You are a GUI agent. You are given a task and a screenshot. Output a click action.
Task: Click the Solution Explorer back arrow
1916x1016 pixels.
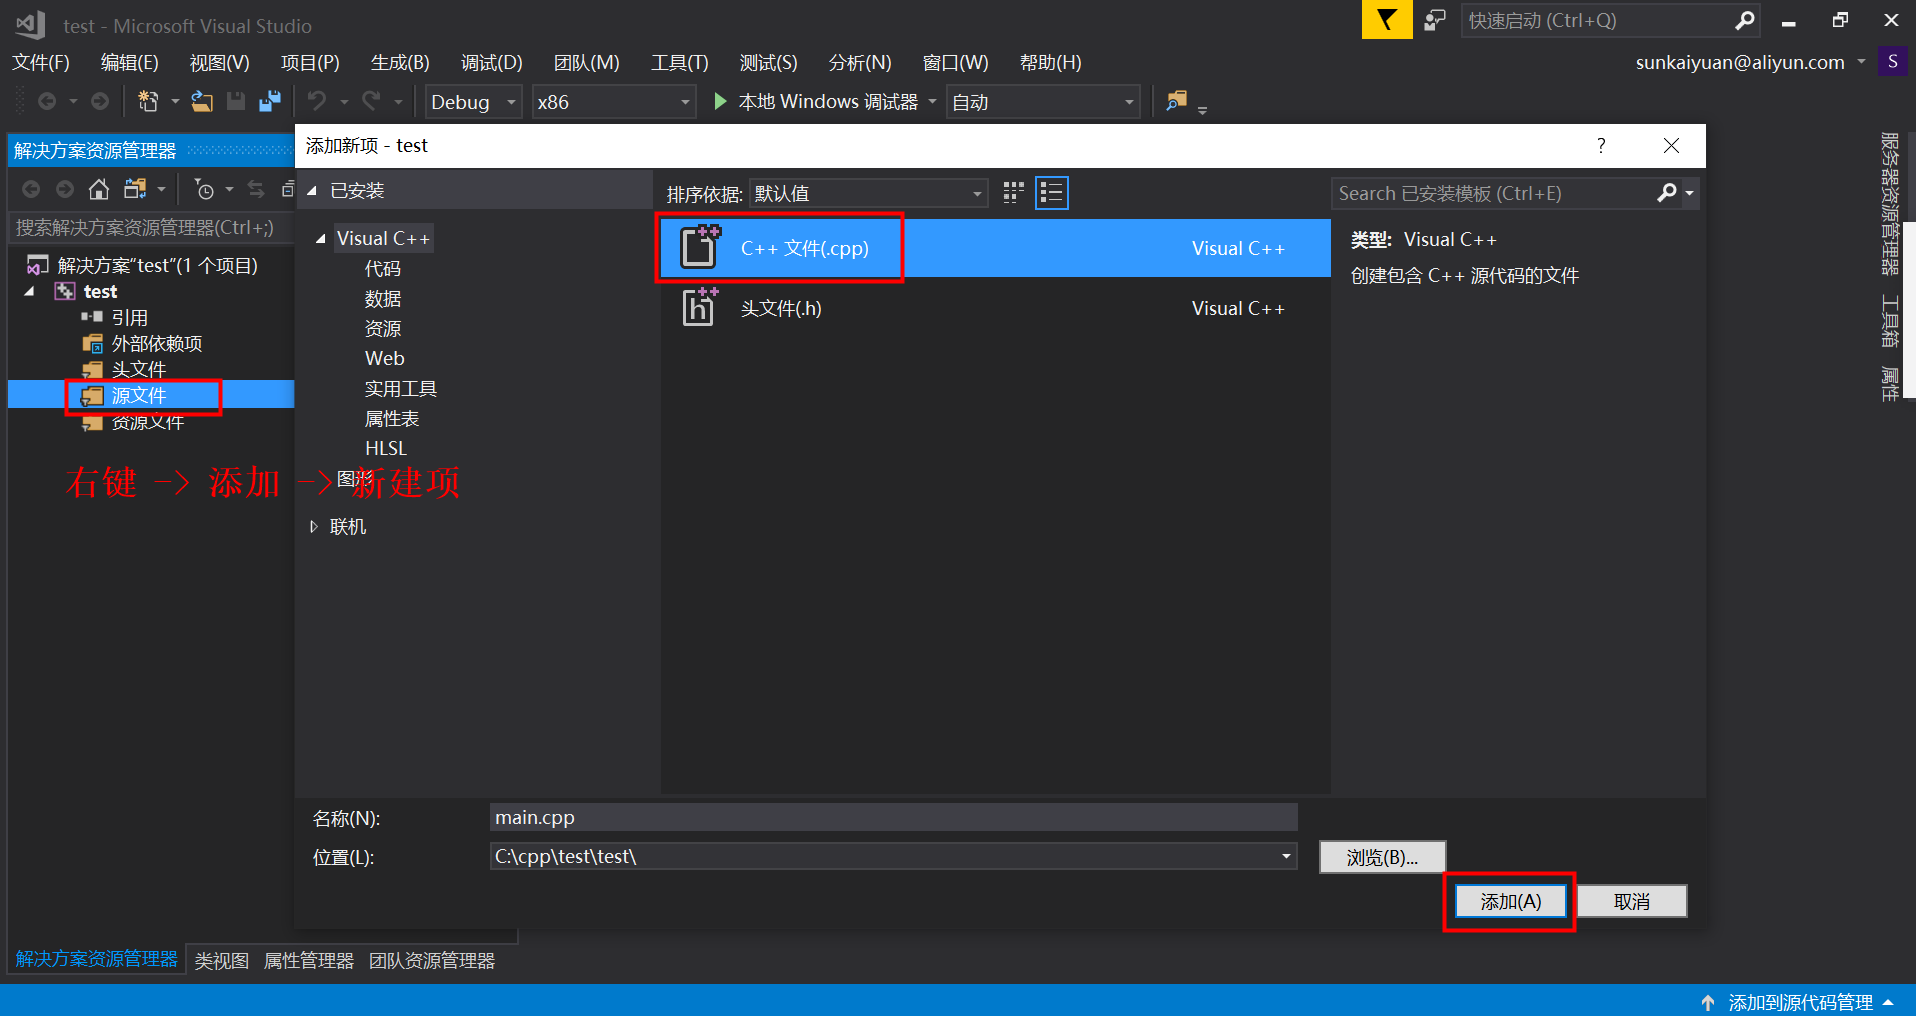tap(31, 189)
